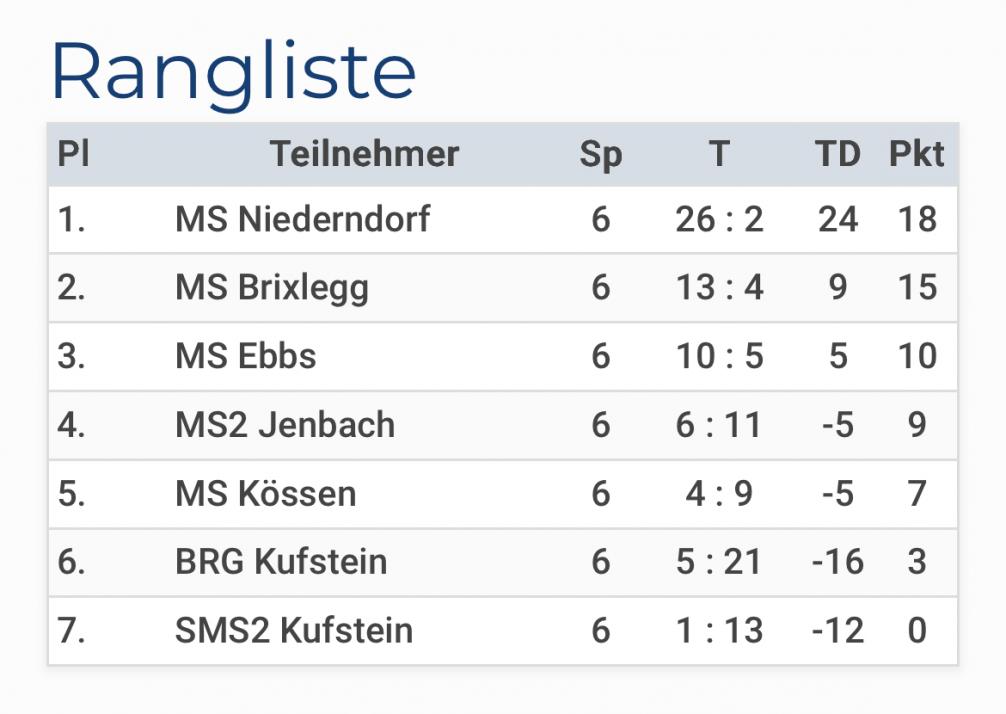The image size is (1006, 714).
Task: Click the 15 points cell of Brixlegg
Action: [916, 288]
